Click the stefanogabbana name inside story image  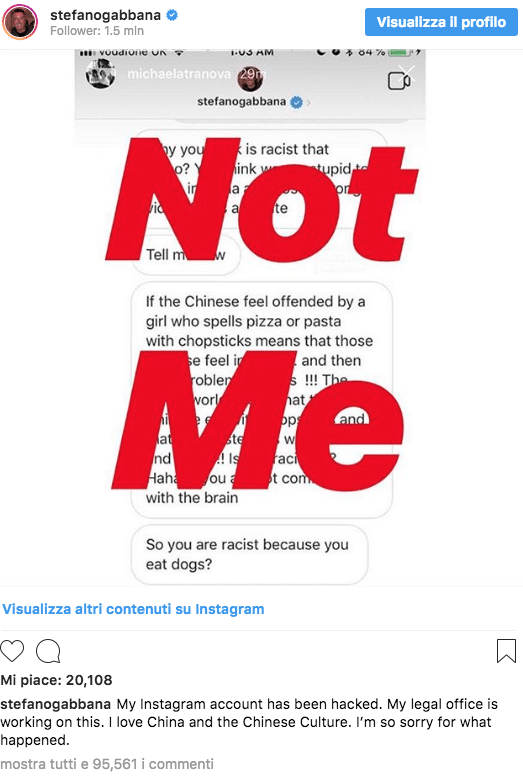[241, 101]
